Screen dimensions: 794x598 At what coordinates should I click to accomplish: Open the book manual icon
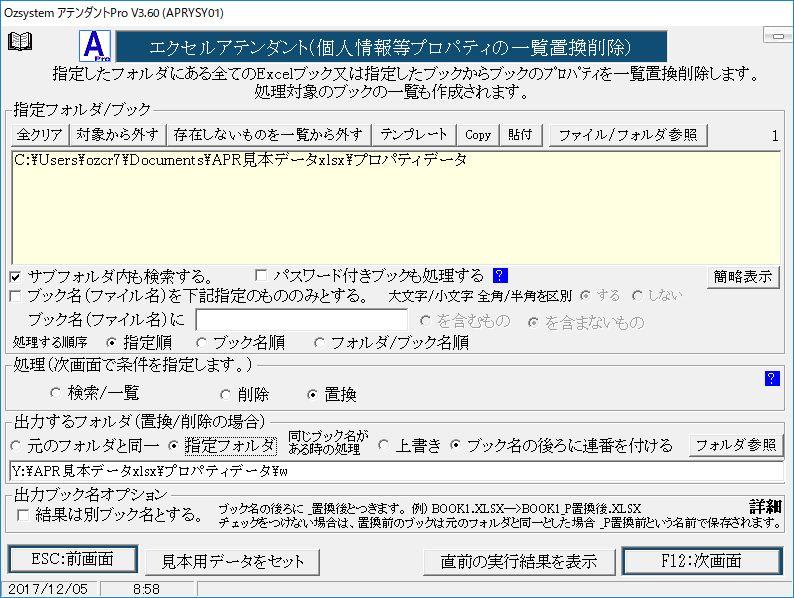pyautogui.click(x=20, y=42)
